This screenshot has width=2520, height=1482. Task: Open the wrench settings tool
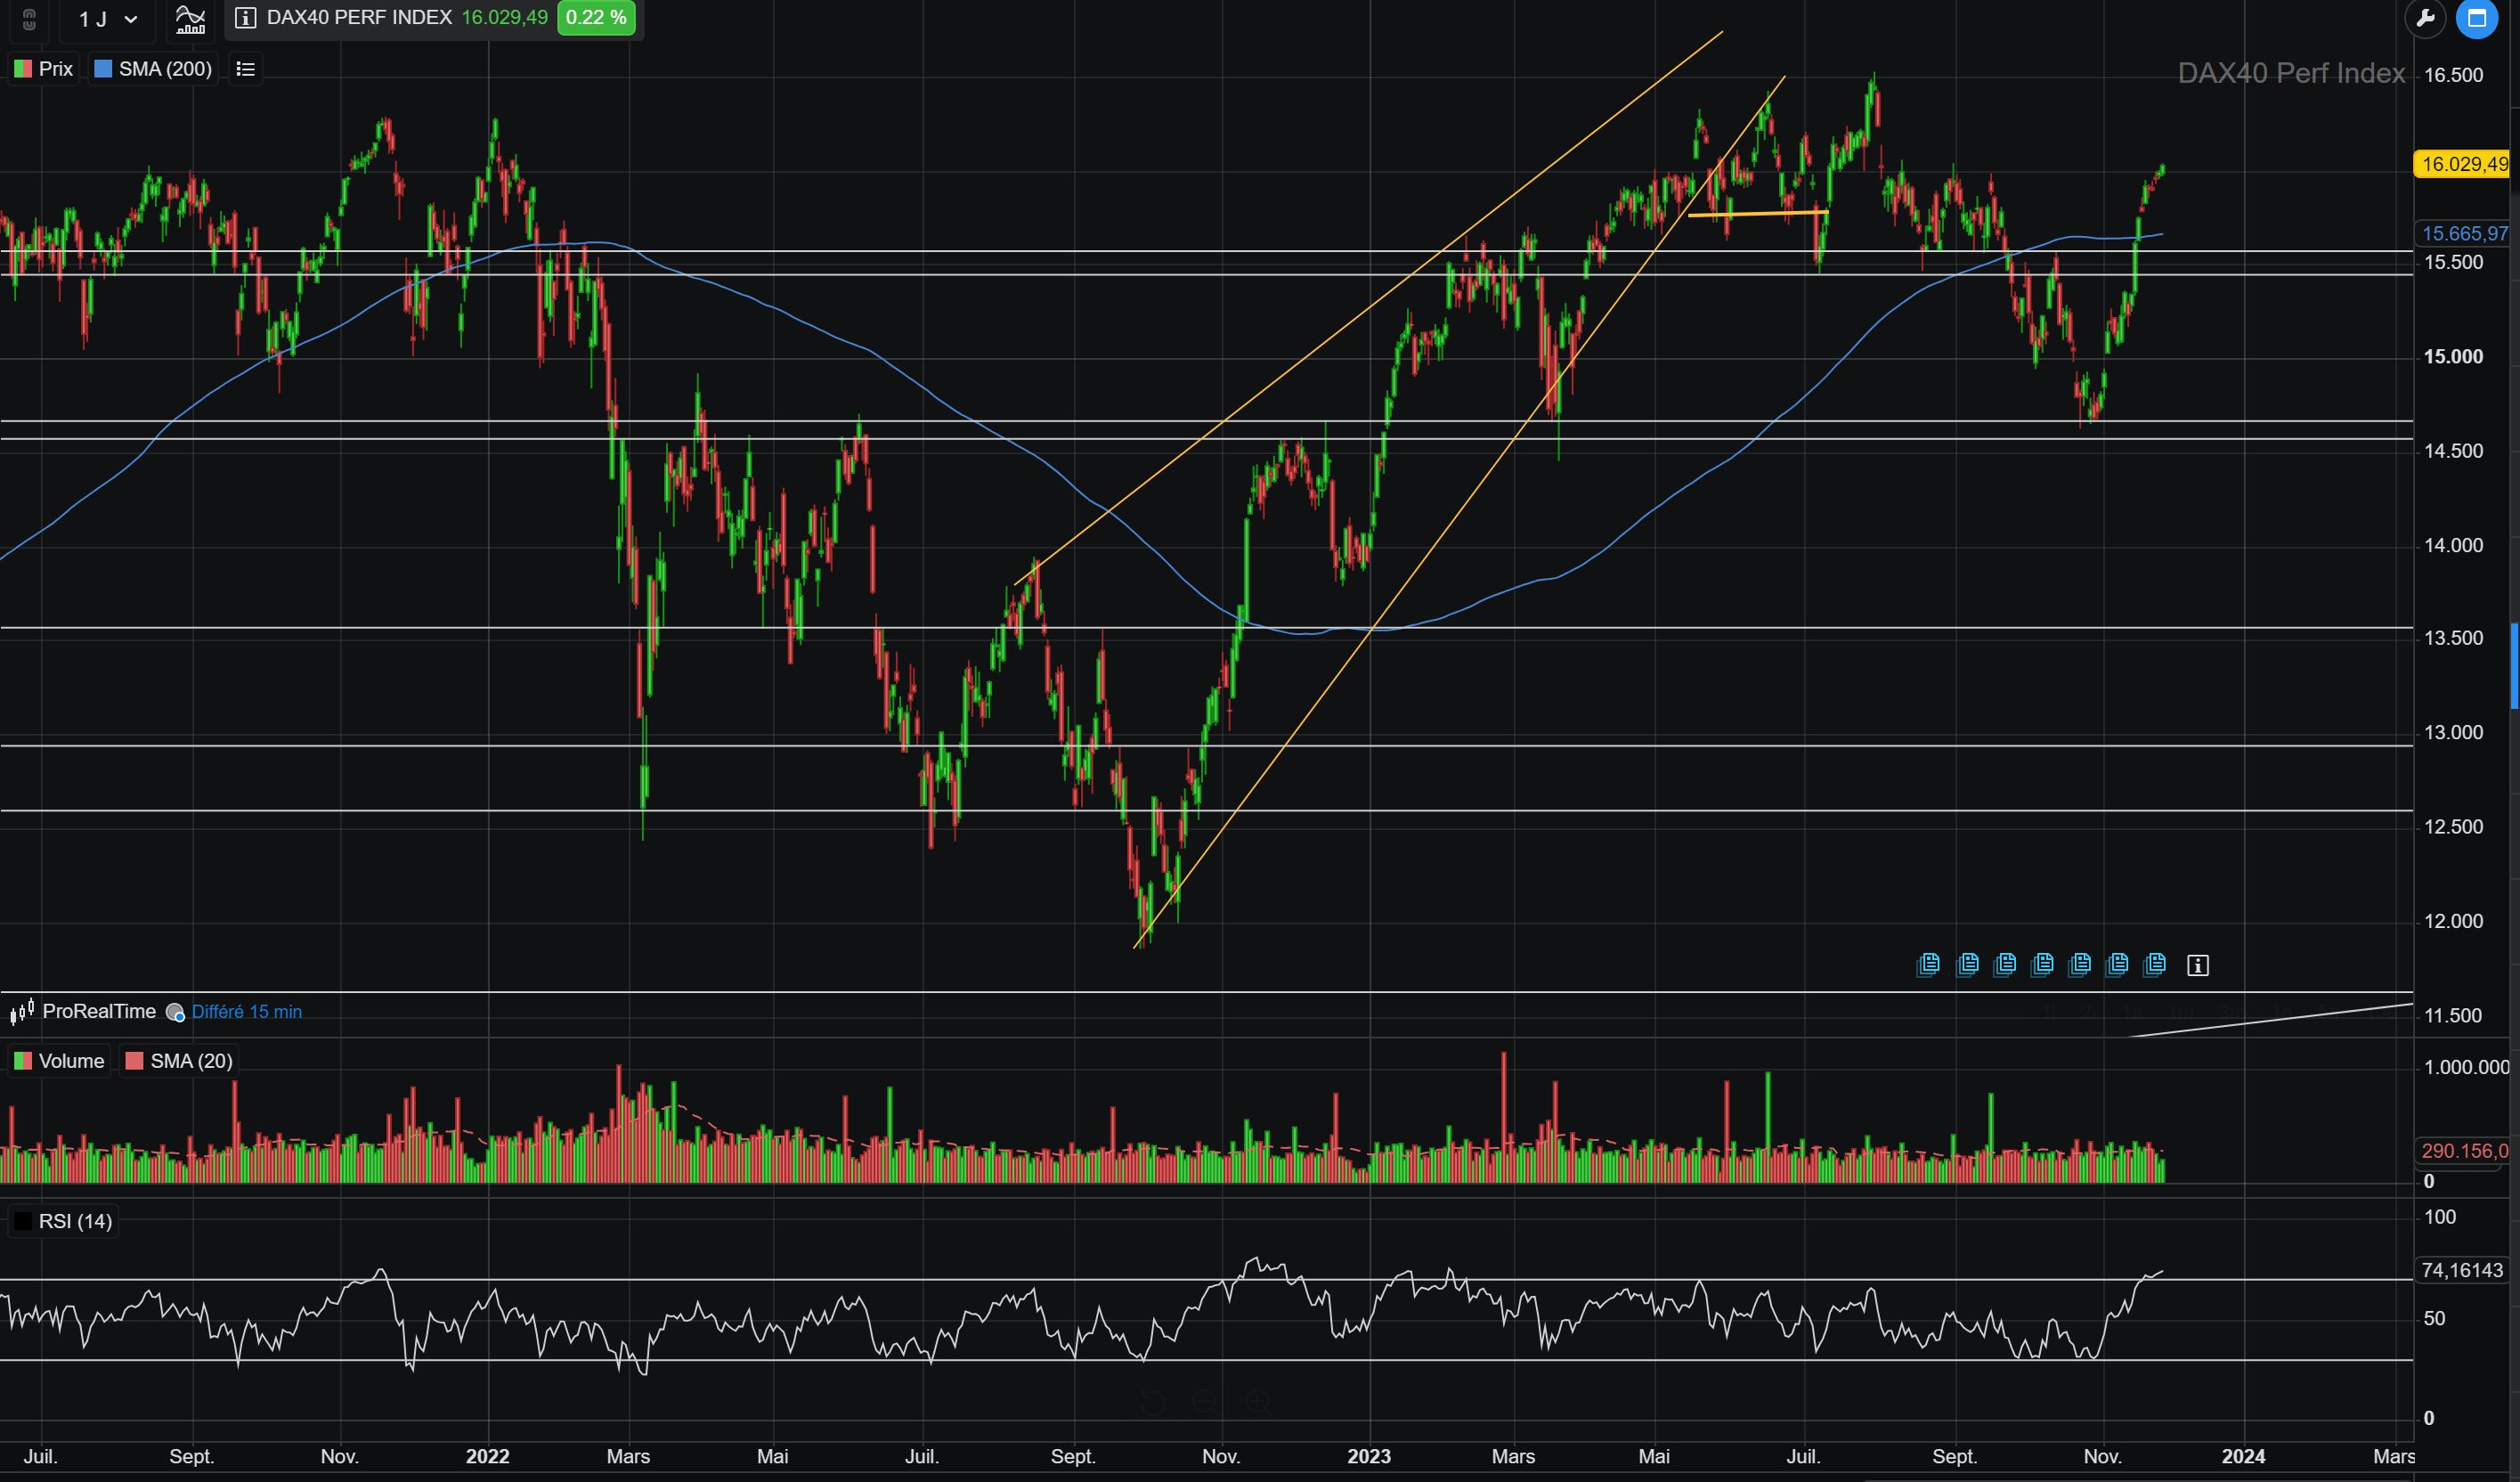point(2425,18)
